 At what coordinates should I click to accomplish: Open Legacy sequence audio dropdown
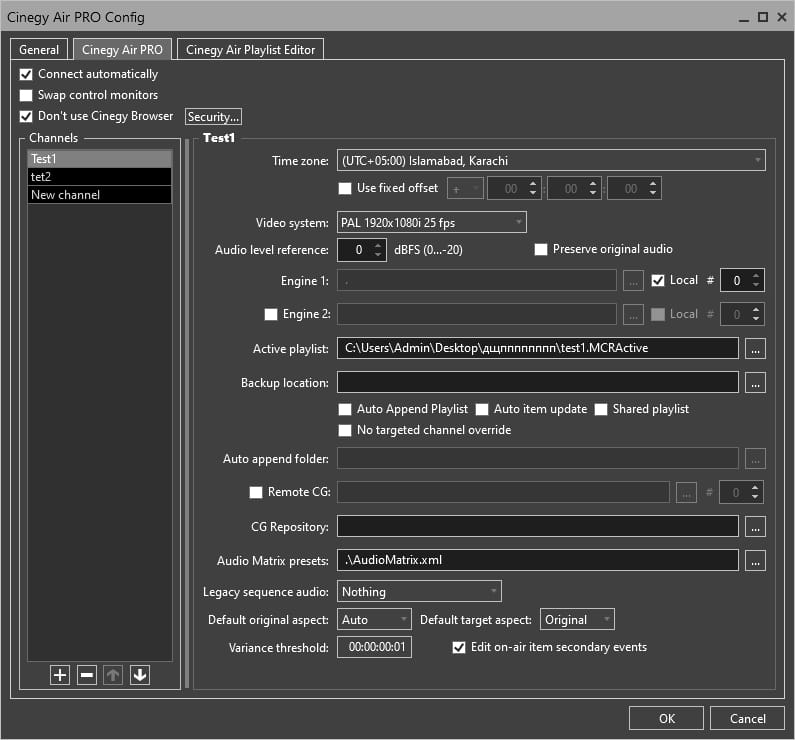[419, 591]
